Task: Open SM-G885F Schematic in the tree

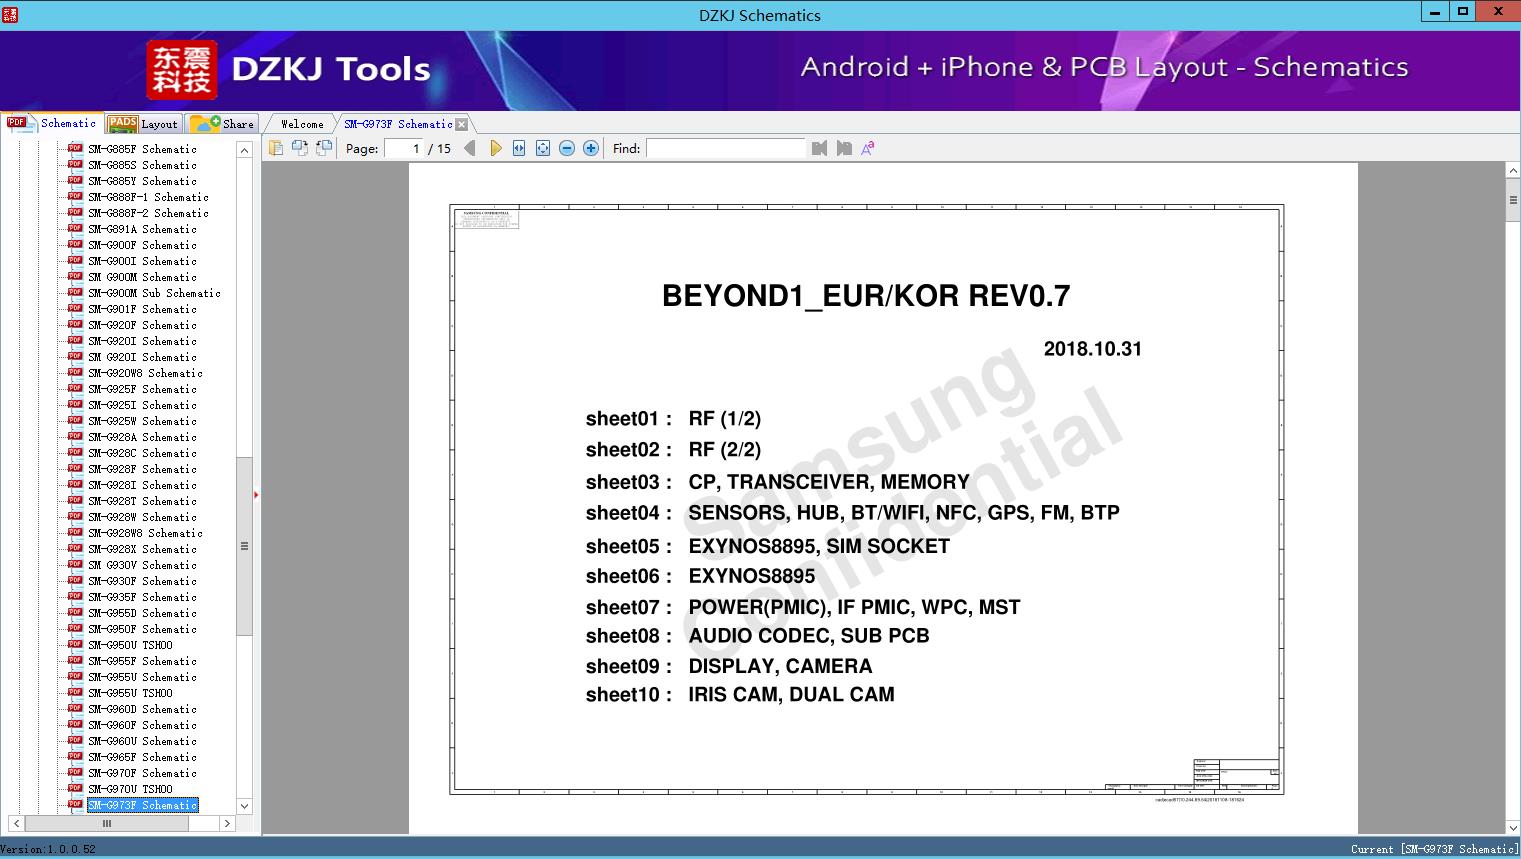Action: point(142,149)
